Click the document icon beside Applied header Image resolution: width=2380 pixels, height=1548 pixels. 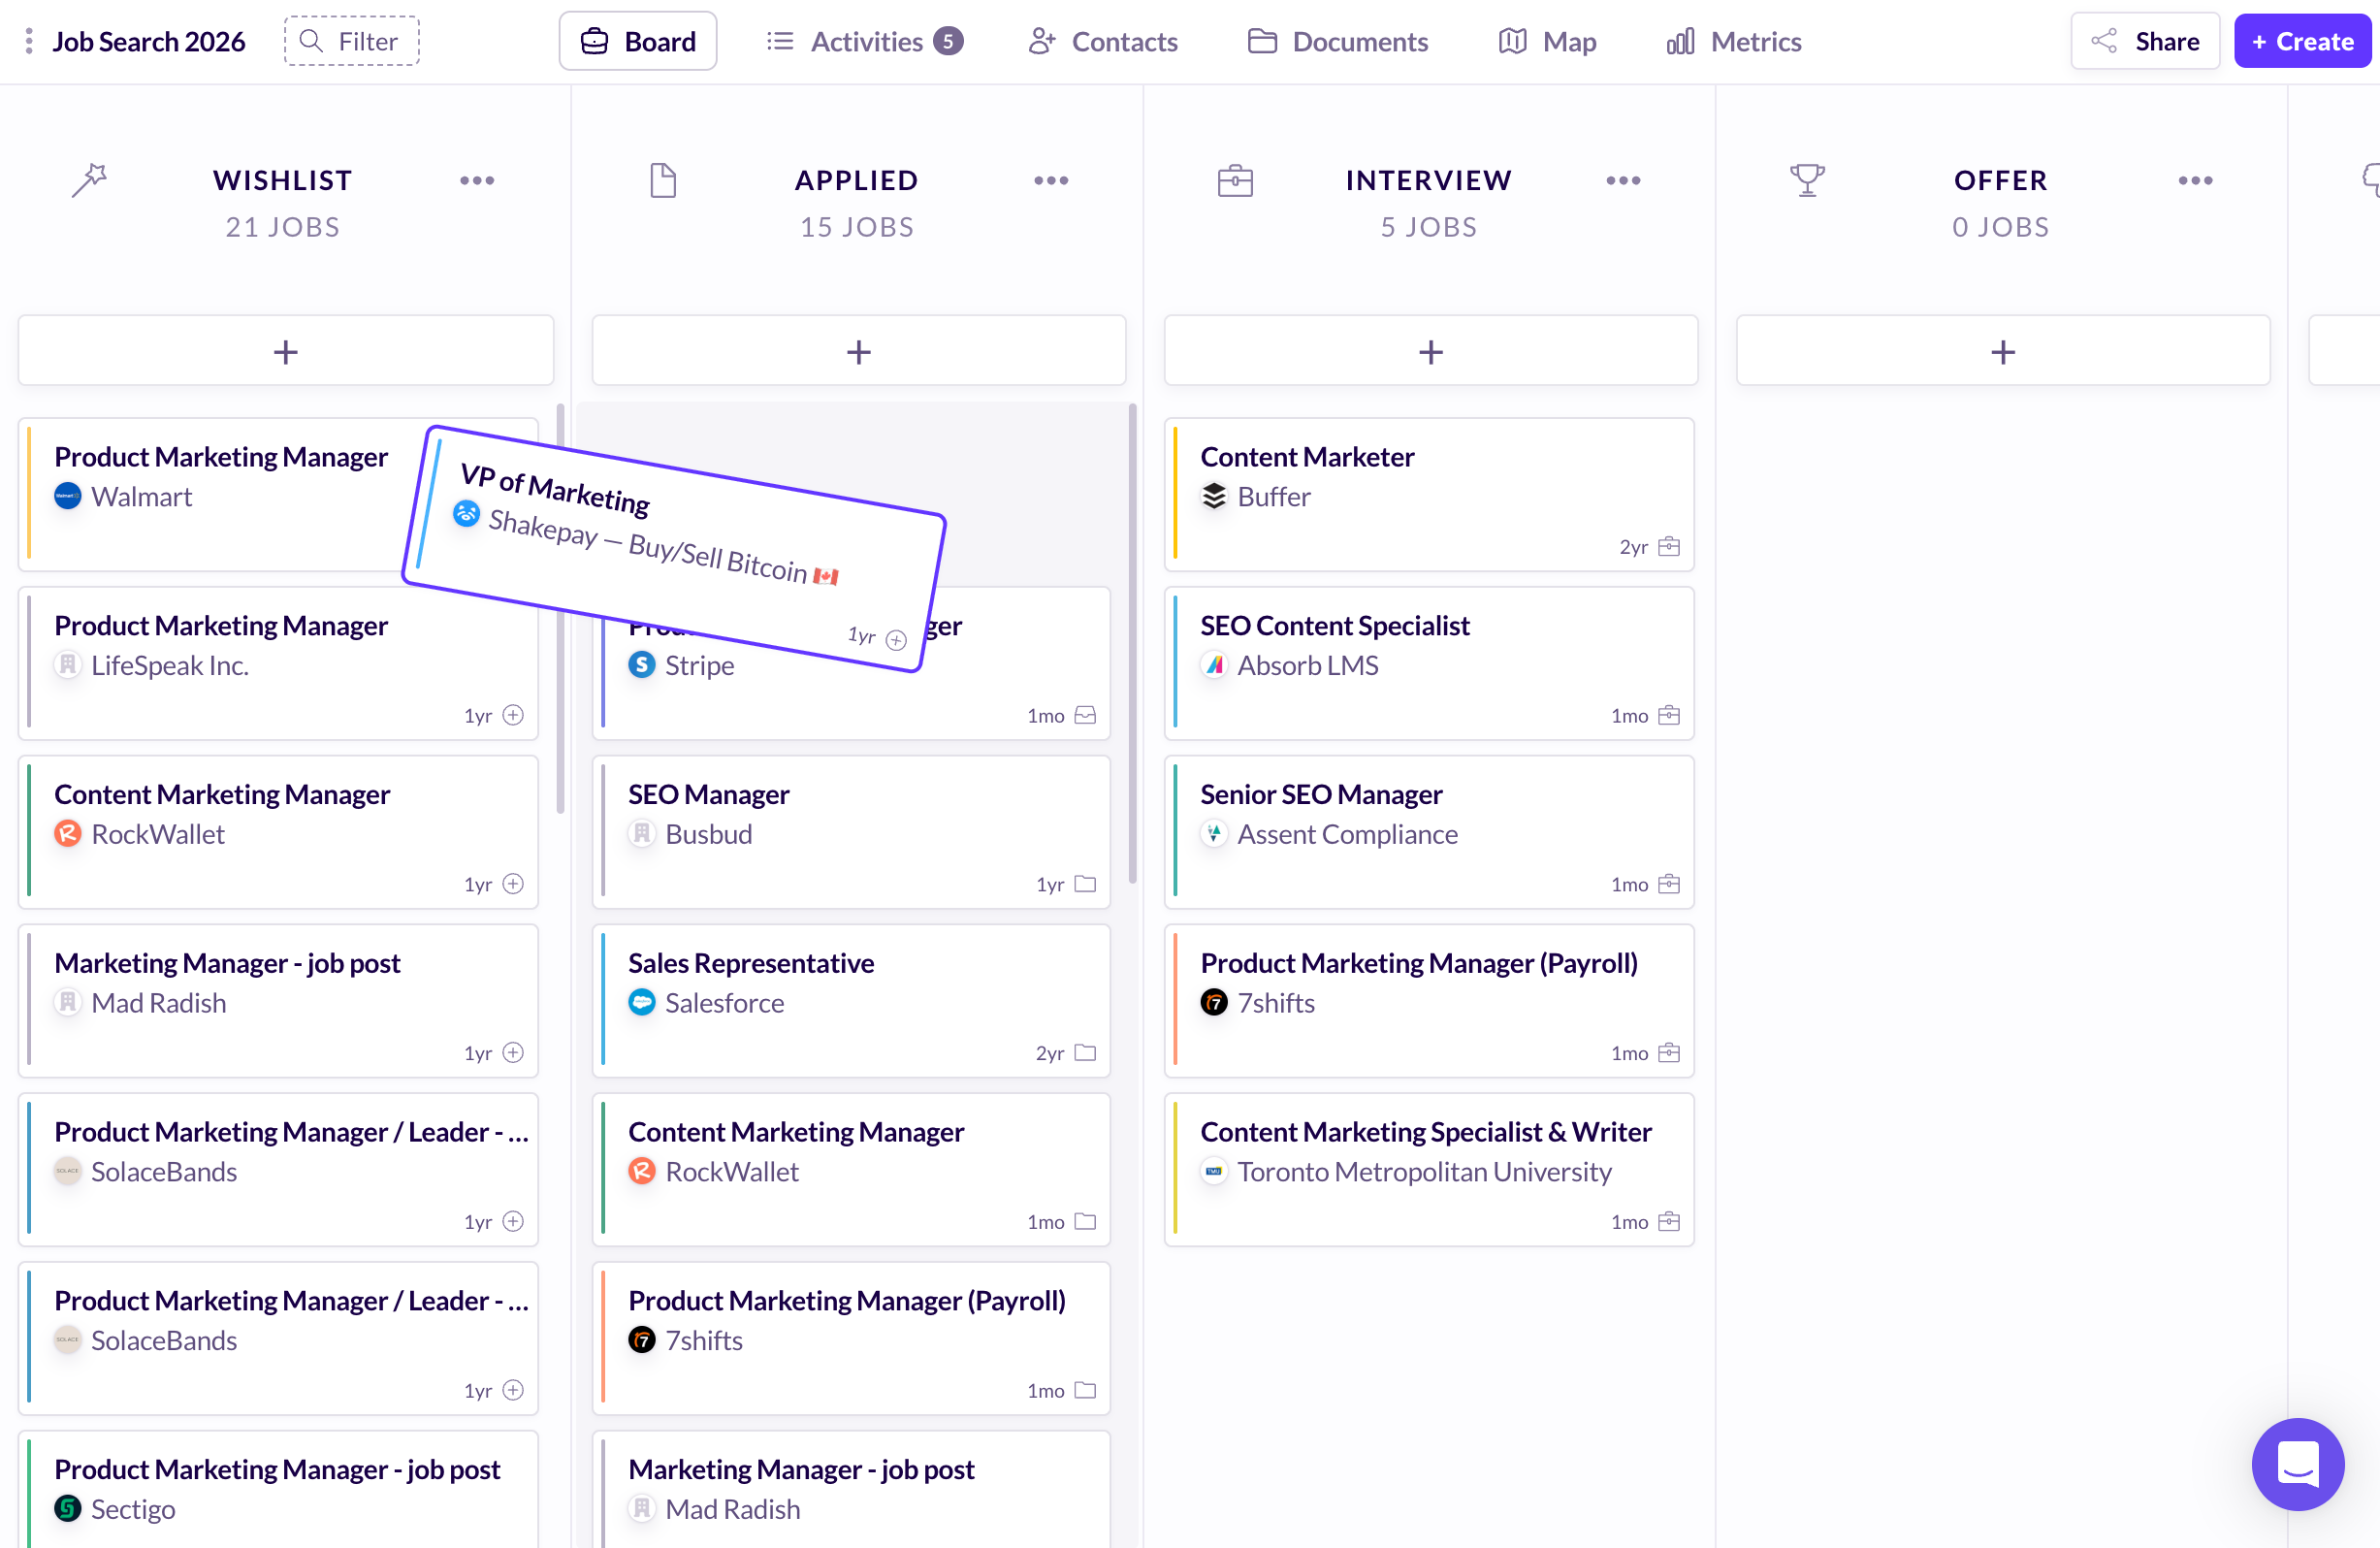(x=663, y=181)
